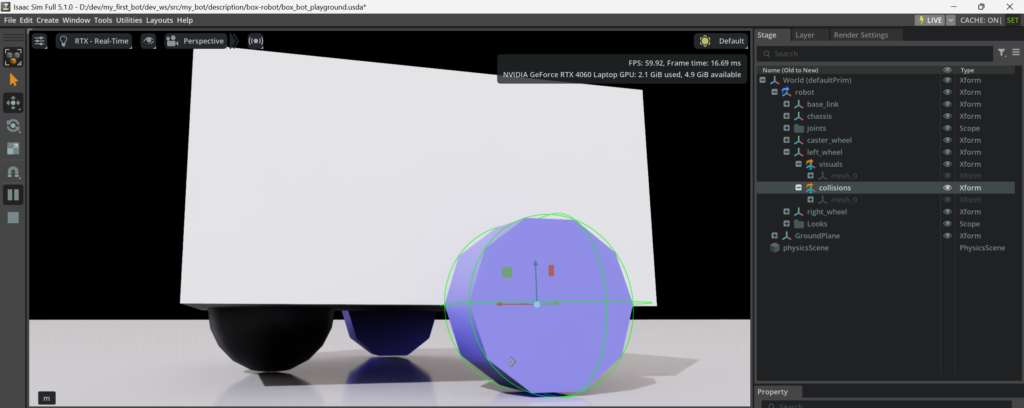Viewport: 1024px width, 408px height.
Task: Click the Stage filter funnel icon
Action: tap(1002, 53)
